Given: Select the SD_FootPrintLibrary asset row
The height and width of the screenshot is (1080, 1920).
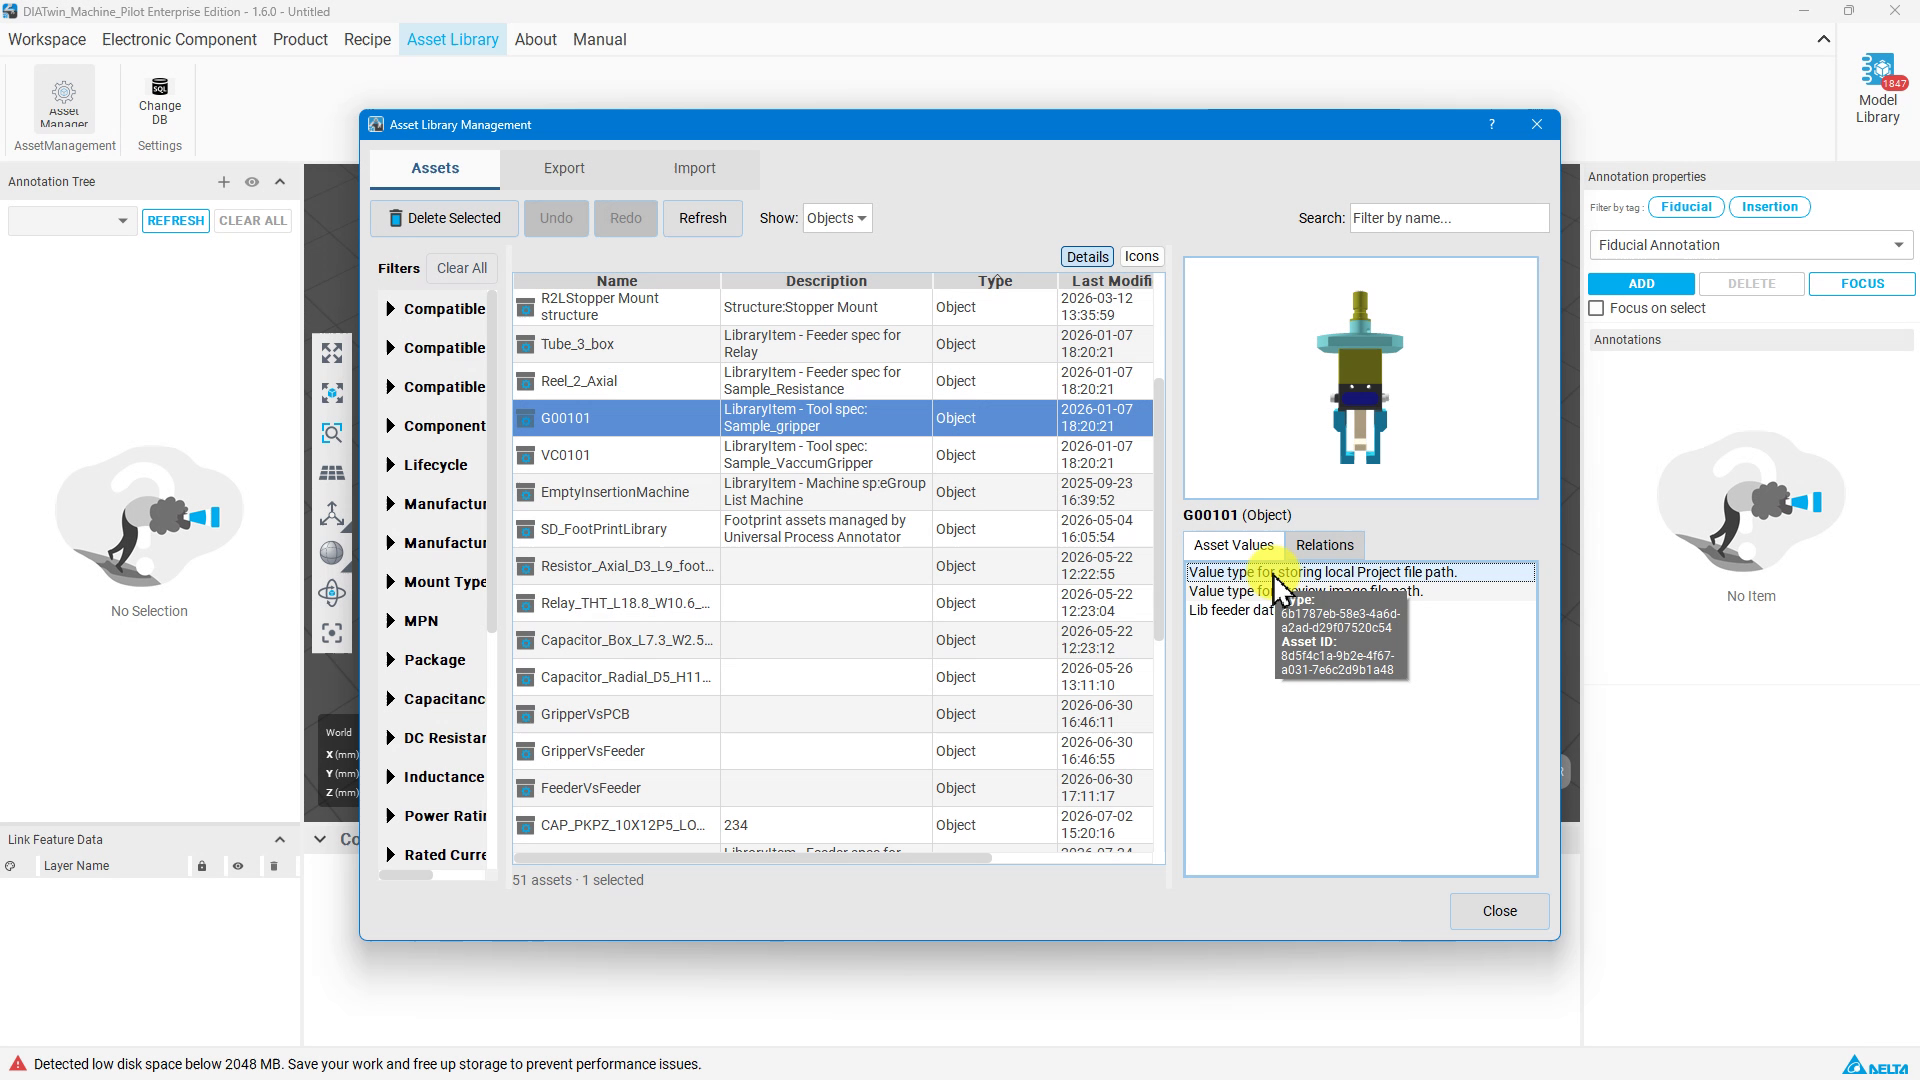Looking at the screenshot, I should tap(833, 529).
